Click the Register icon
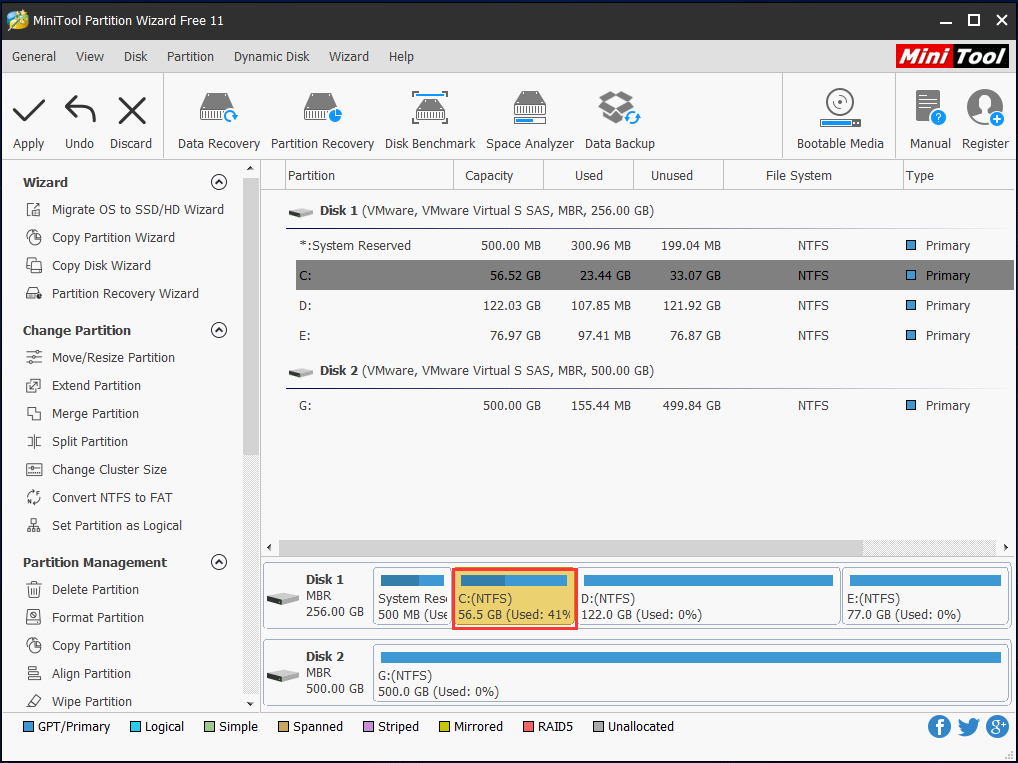The width and height of the screenshot is (1018, 763). (x=984, y=117)
